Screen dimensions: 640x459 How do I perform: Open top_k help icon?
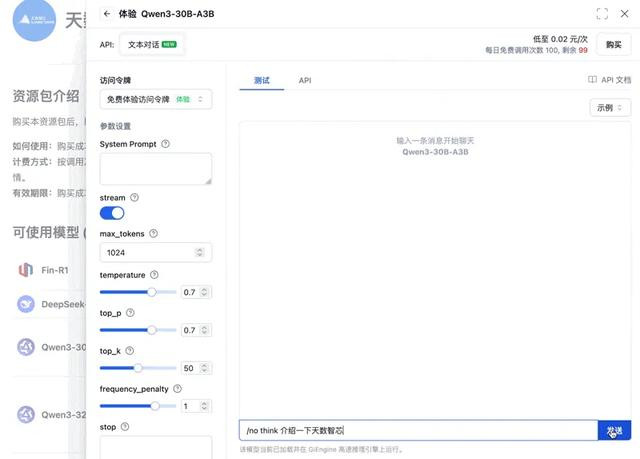pos(129,350)
